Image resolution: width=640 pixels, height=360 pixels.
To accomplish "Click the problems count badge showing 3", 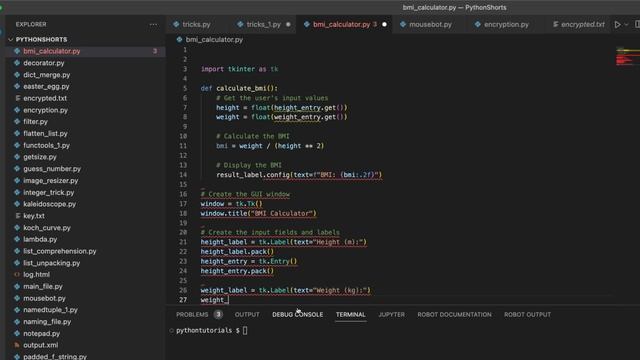I will pyautogui.click(x=218, y=315).
